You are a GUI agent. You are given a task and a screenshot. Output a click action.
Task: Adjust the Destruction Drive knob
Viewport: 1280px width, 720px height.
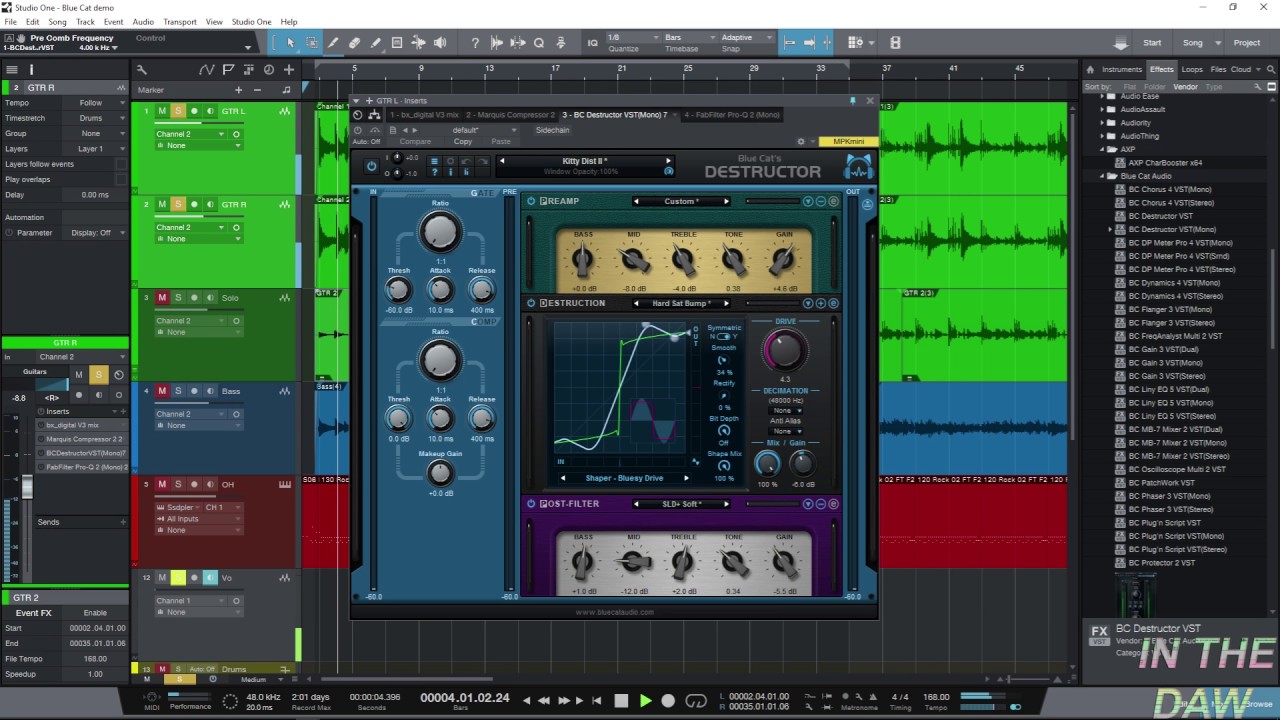784,350
